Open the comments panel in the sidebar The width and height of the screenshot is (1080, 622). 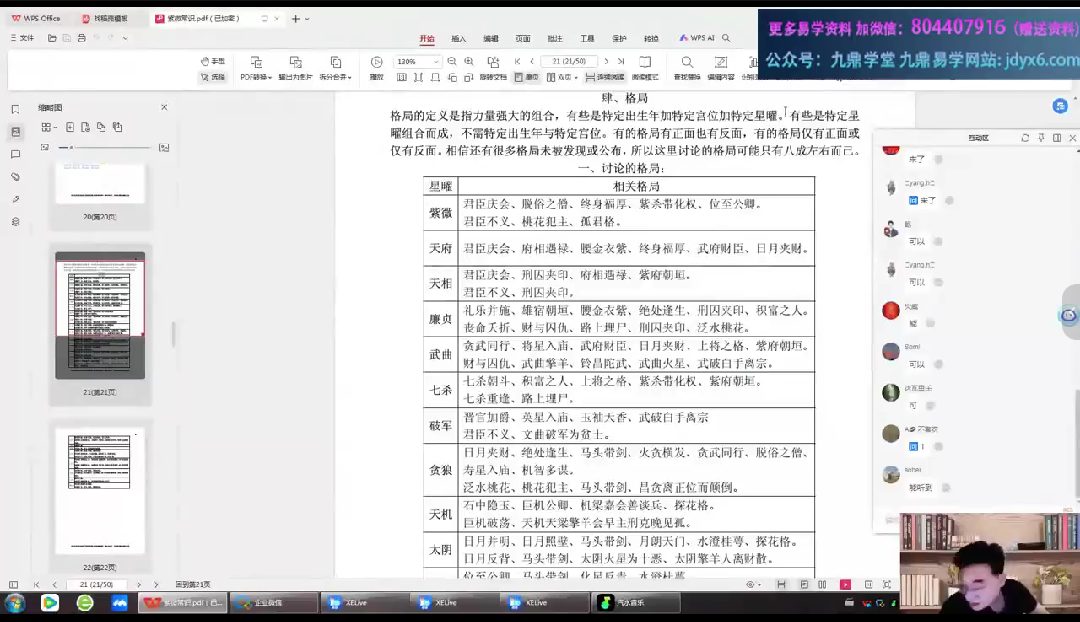15,155
